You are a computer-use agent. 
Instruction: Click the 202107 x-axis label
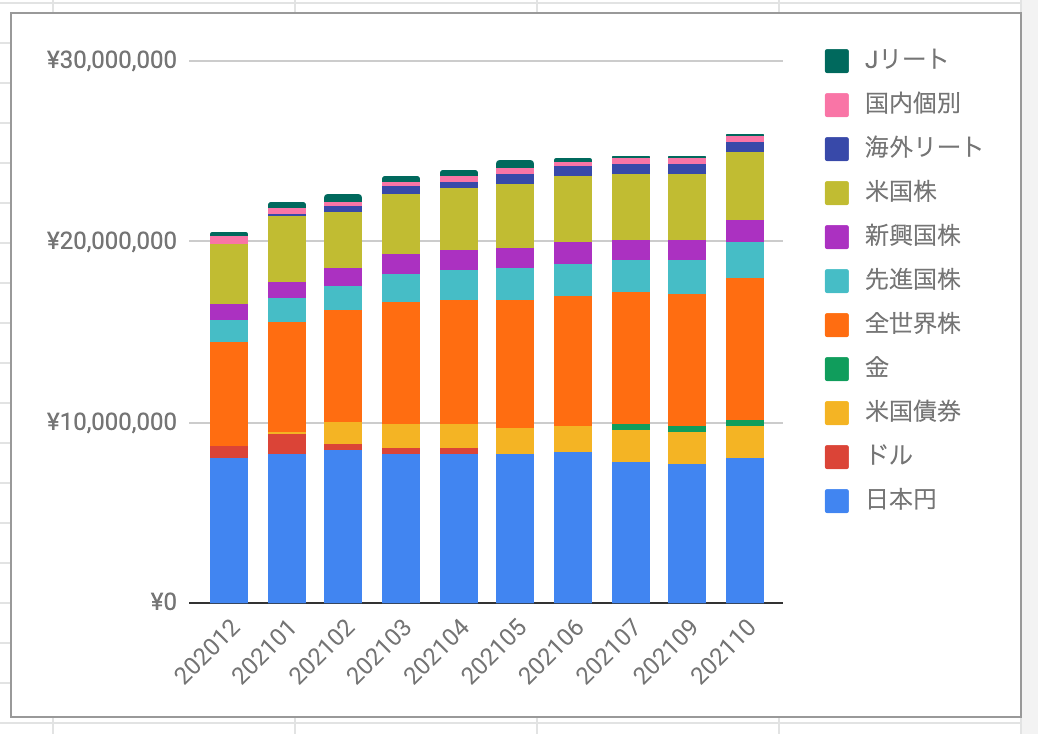611,652
